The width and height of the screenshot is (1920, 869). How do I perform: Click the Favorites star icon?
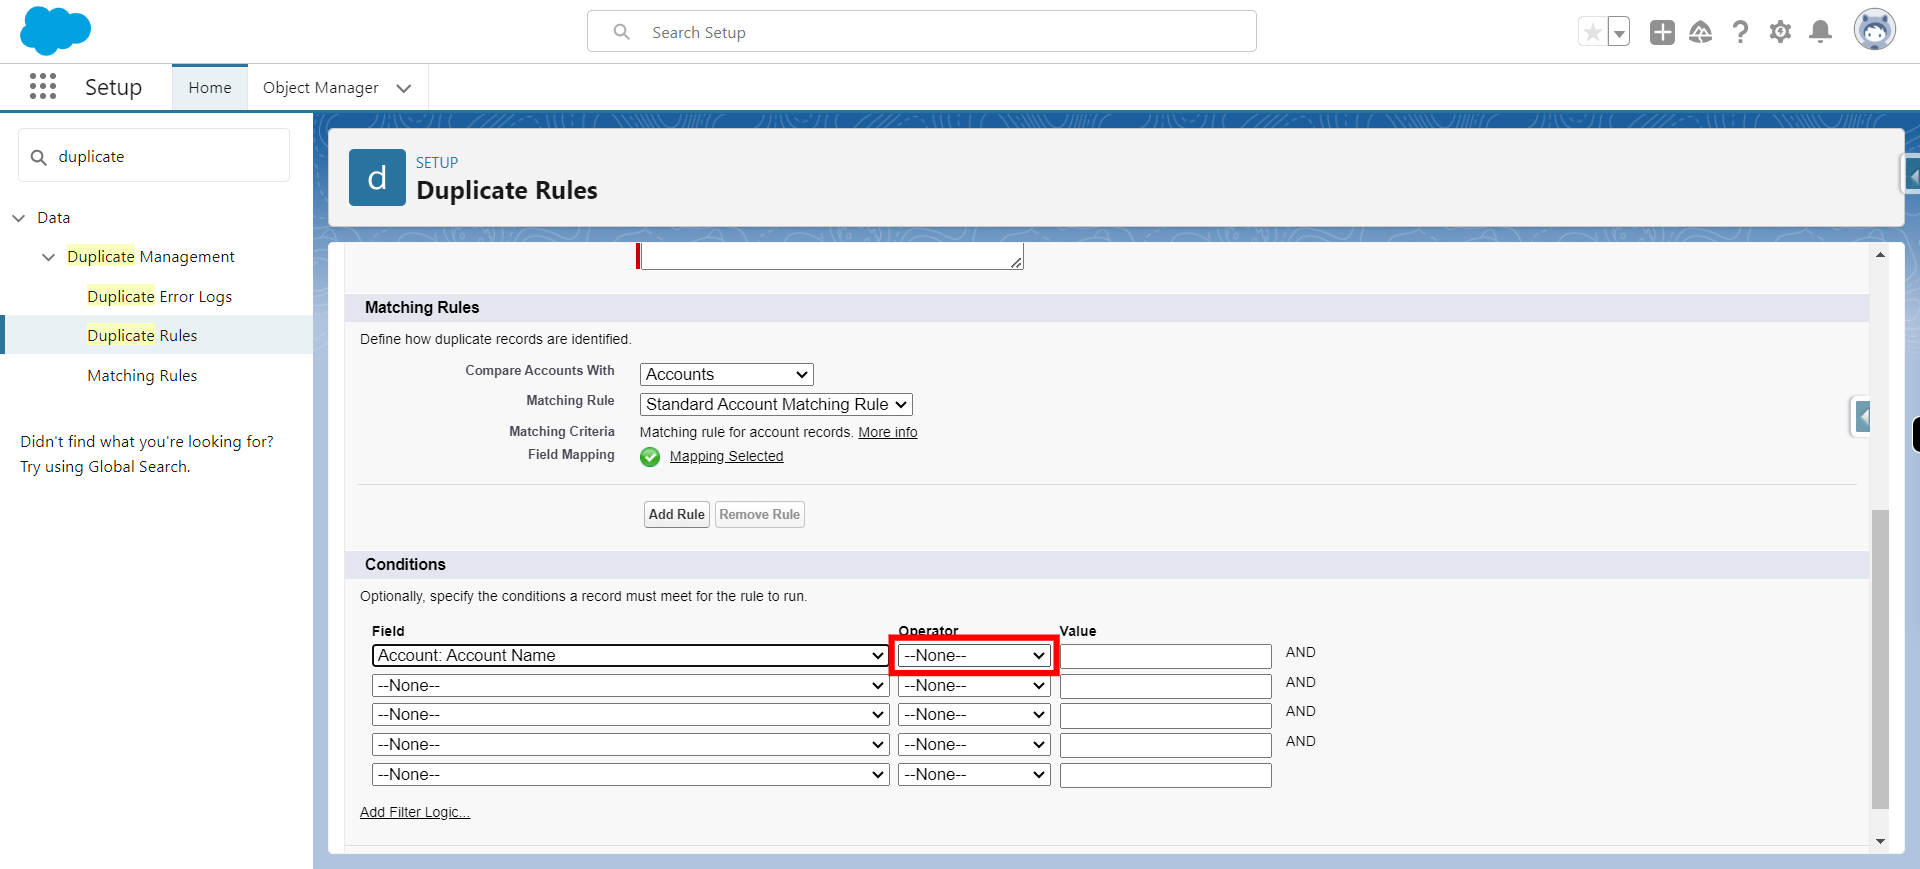pos(1592,32)
